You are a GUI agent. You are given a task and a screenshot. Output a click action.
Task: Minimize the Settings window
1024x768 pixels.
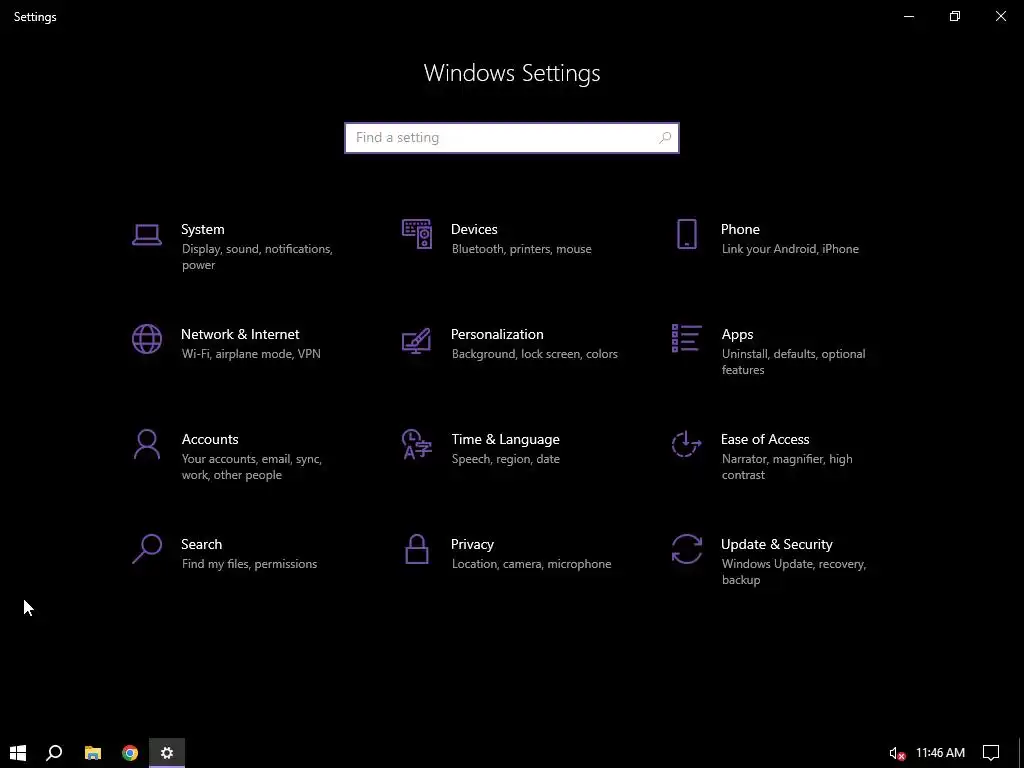coord(908,16)
